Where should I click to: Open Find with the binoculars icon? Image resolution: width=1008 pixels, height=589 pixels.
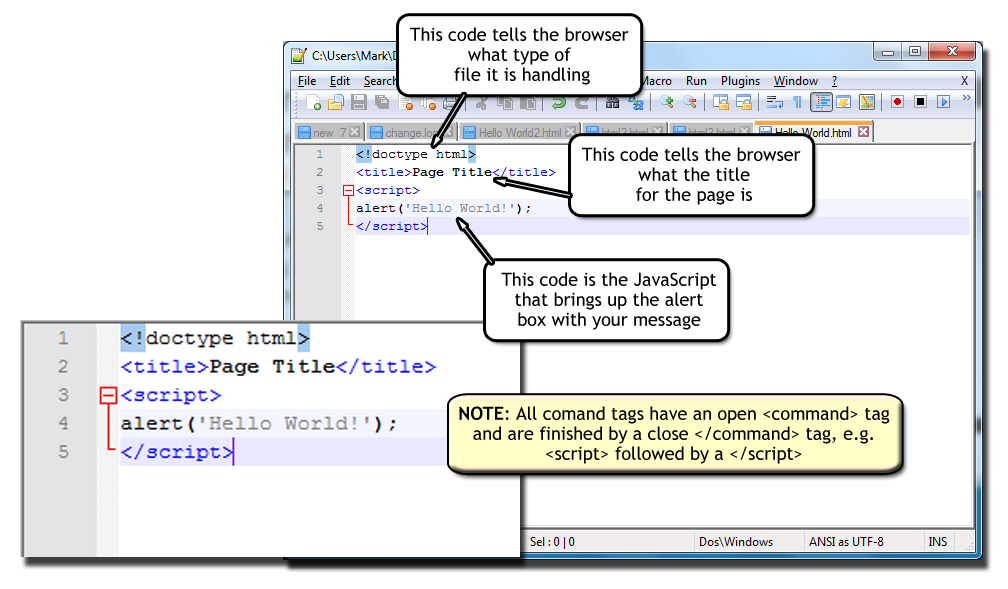[x=613, y=102]
